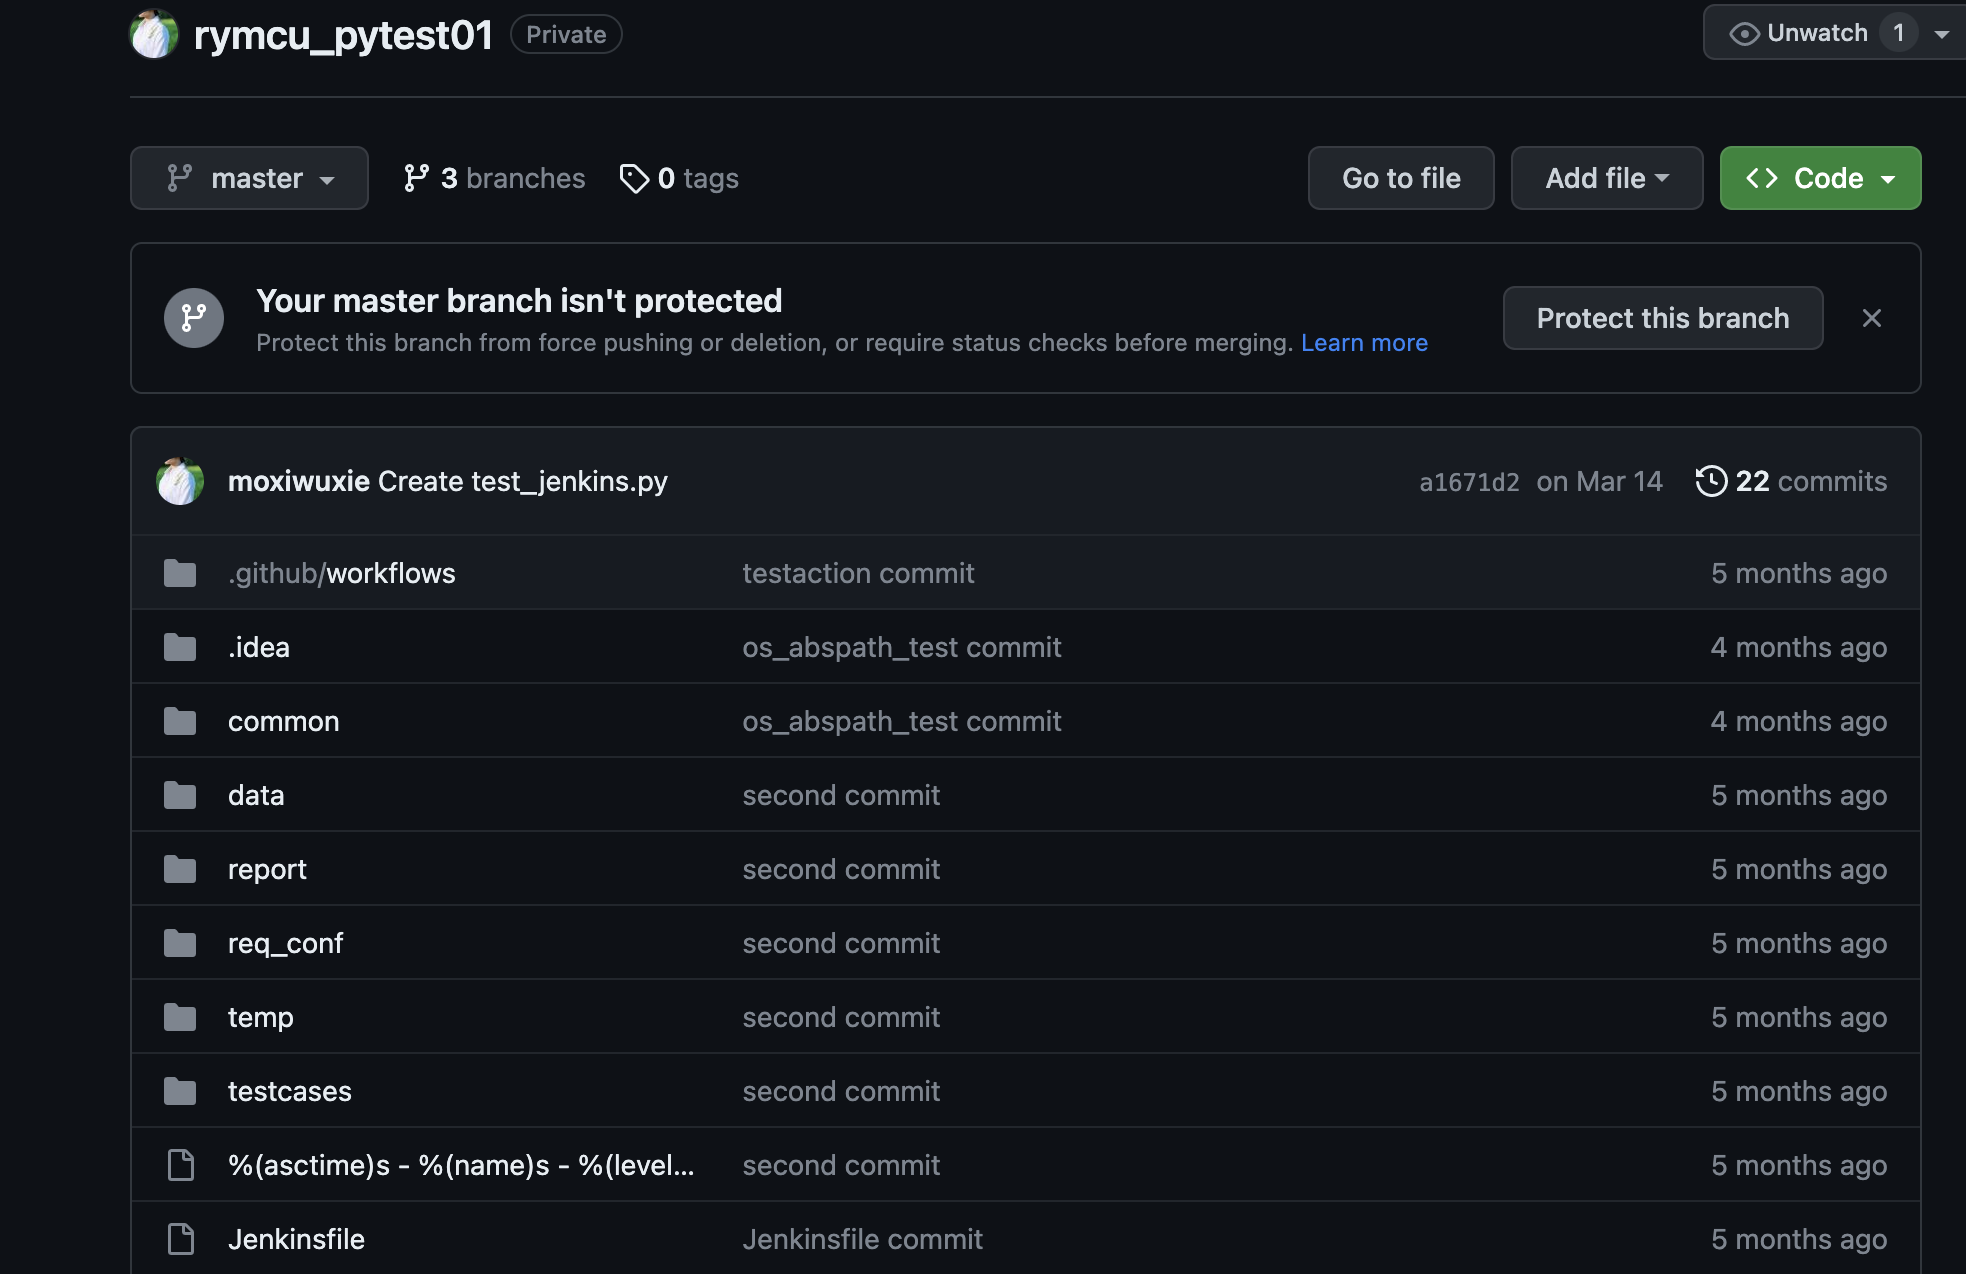Open the master branch selector dropdown

[x=249, y=178]
